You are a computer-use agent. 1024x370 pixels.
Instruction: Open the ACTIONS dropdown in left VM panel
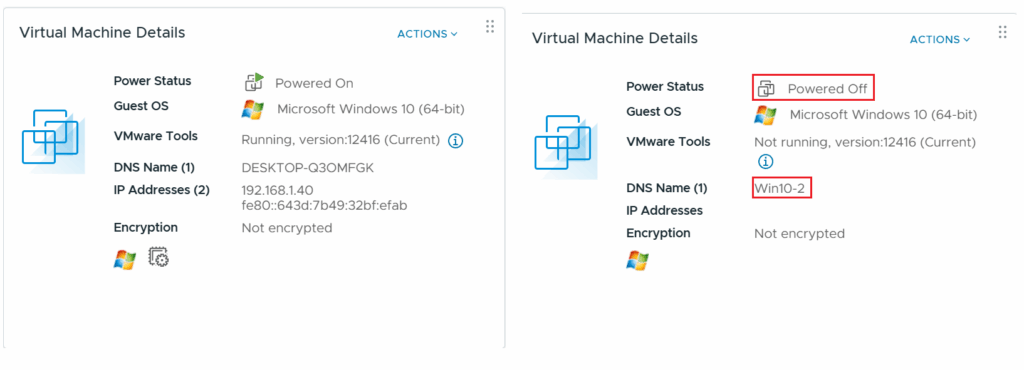point(427,34)
